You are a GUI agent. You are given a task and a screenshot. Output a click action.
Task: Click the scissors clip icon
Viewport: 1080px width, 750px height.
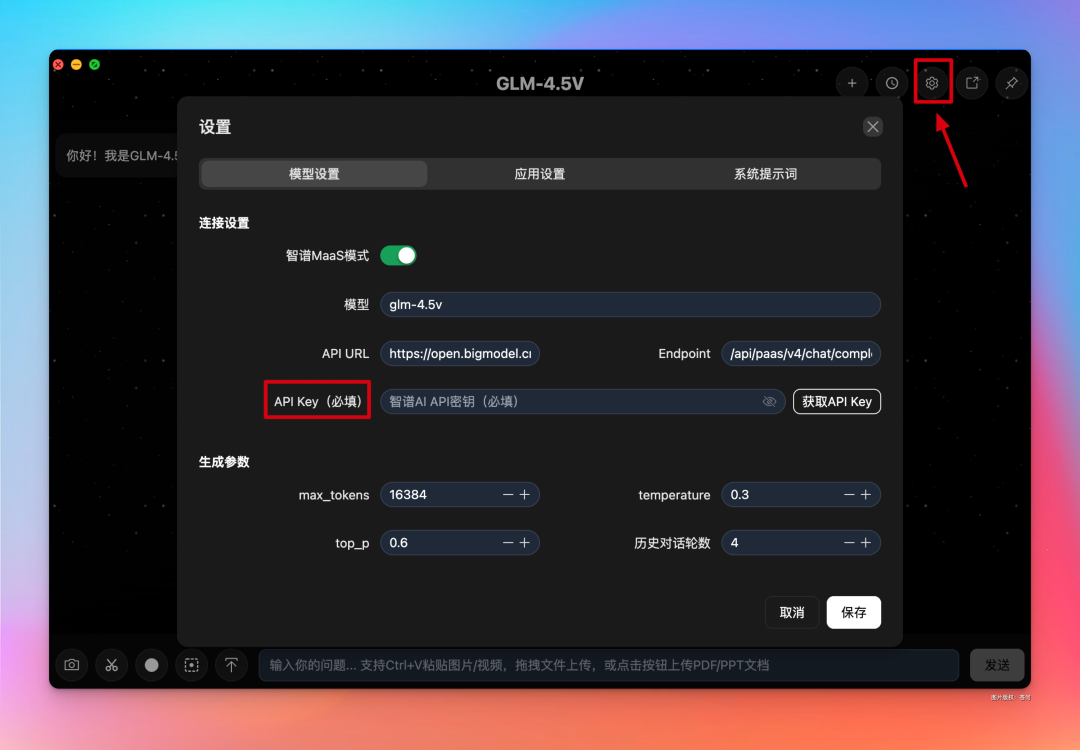(112, 665)
